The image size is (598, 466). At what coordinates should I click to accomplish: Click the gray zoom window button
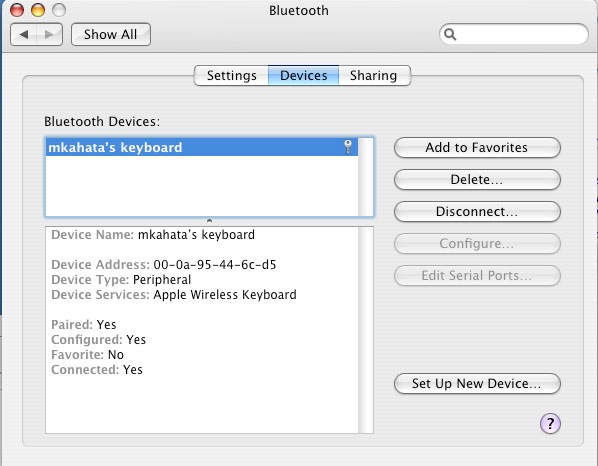tap(59, 10)
